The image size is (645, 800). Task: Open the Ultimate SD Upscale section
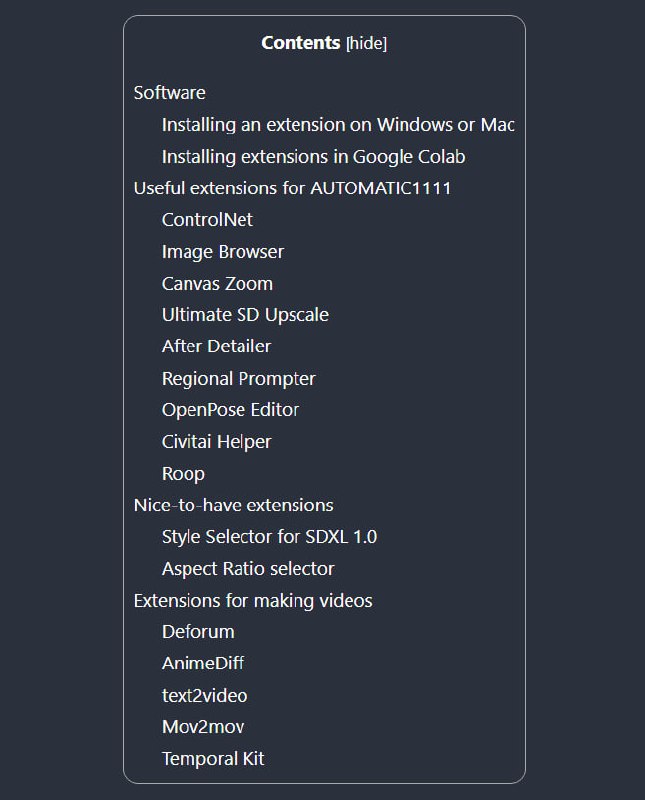coord(245,315)
